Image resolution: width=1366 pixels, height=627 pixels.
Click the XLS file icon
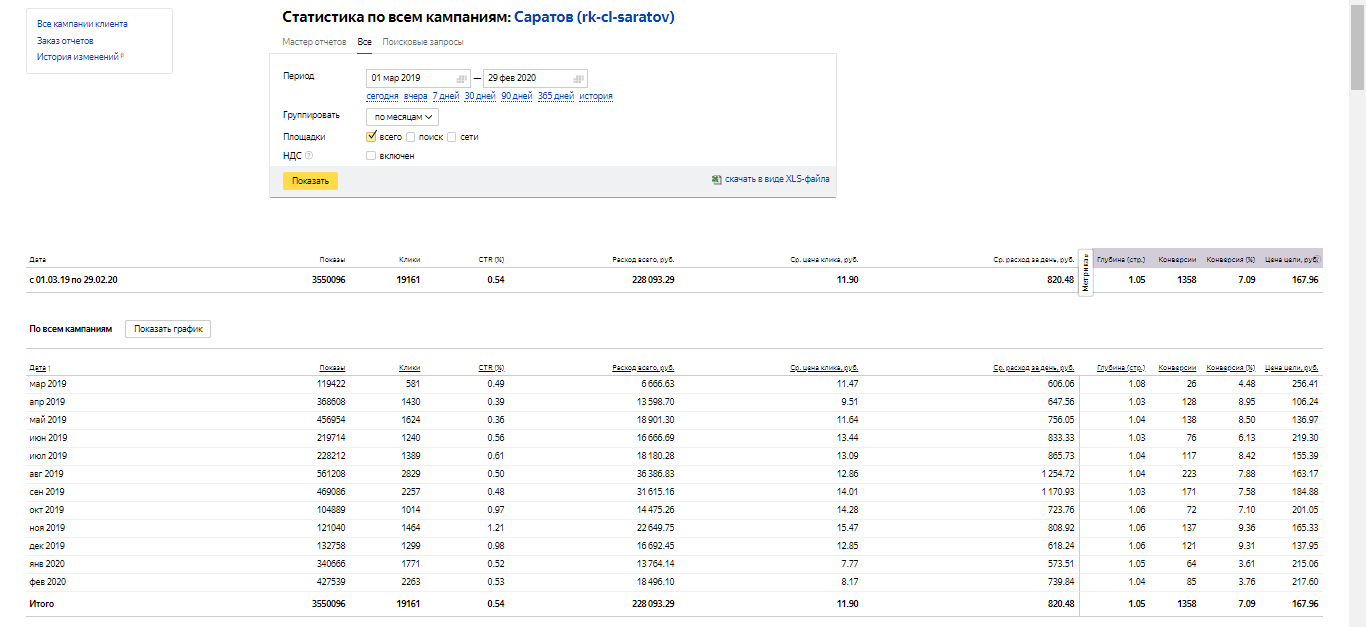click(716, 179)
